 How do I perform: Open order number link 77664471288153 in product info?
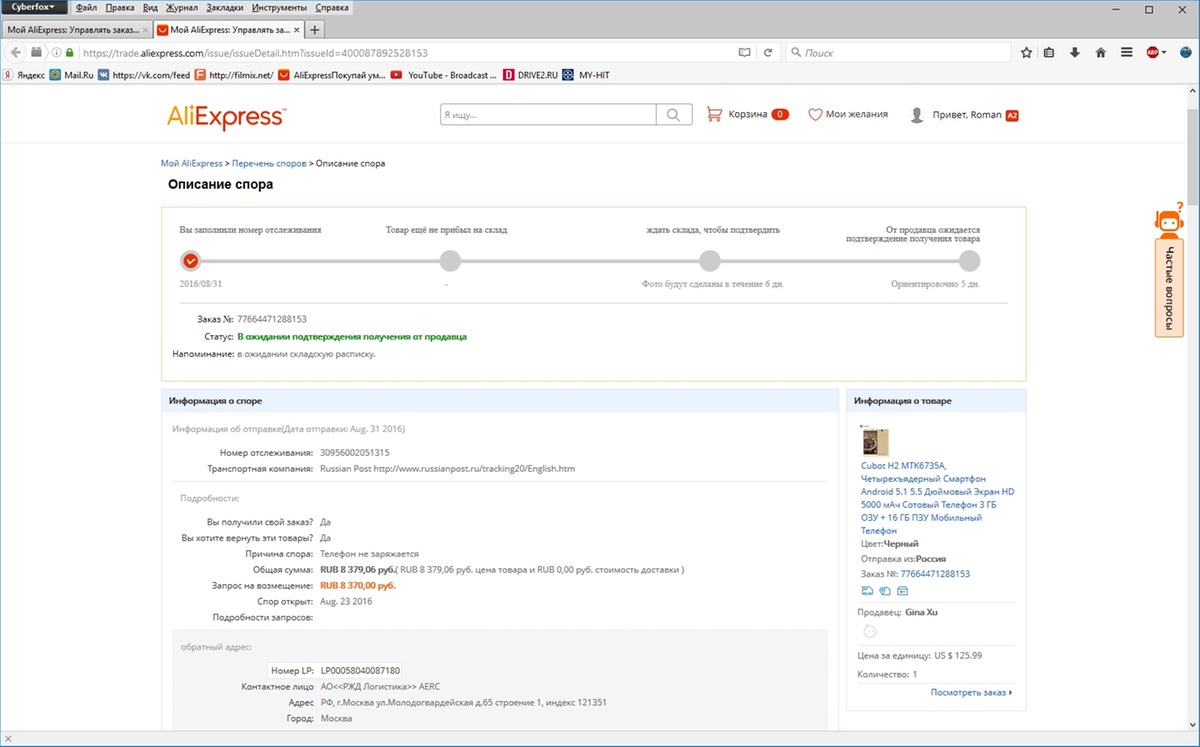[935, 574]
